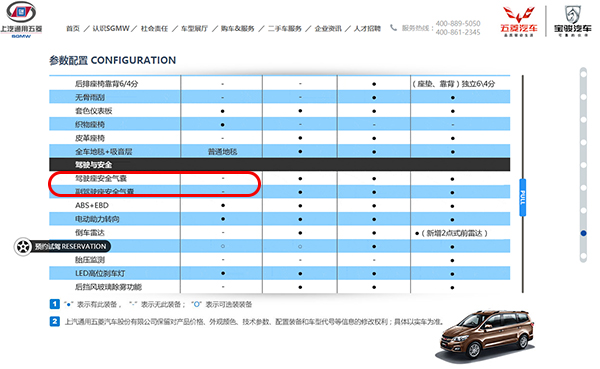Click the SGMW logo at top left
The image size is (600, 369).
[x=21, y=20]
